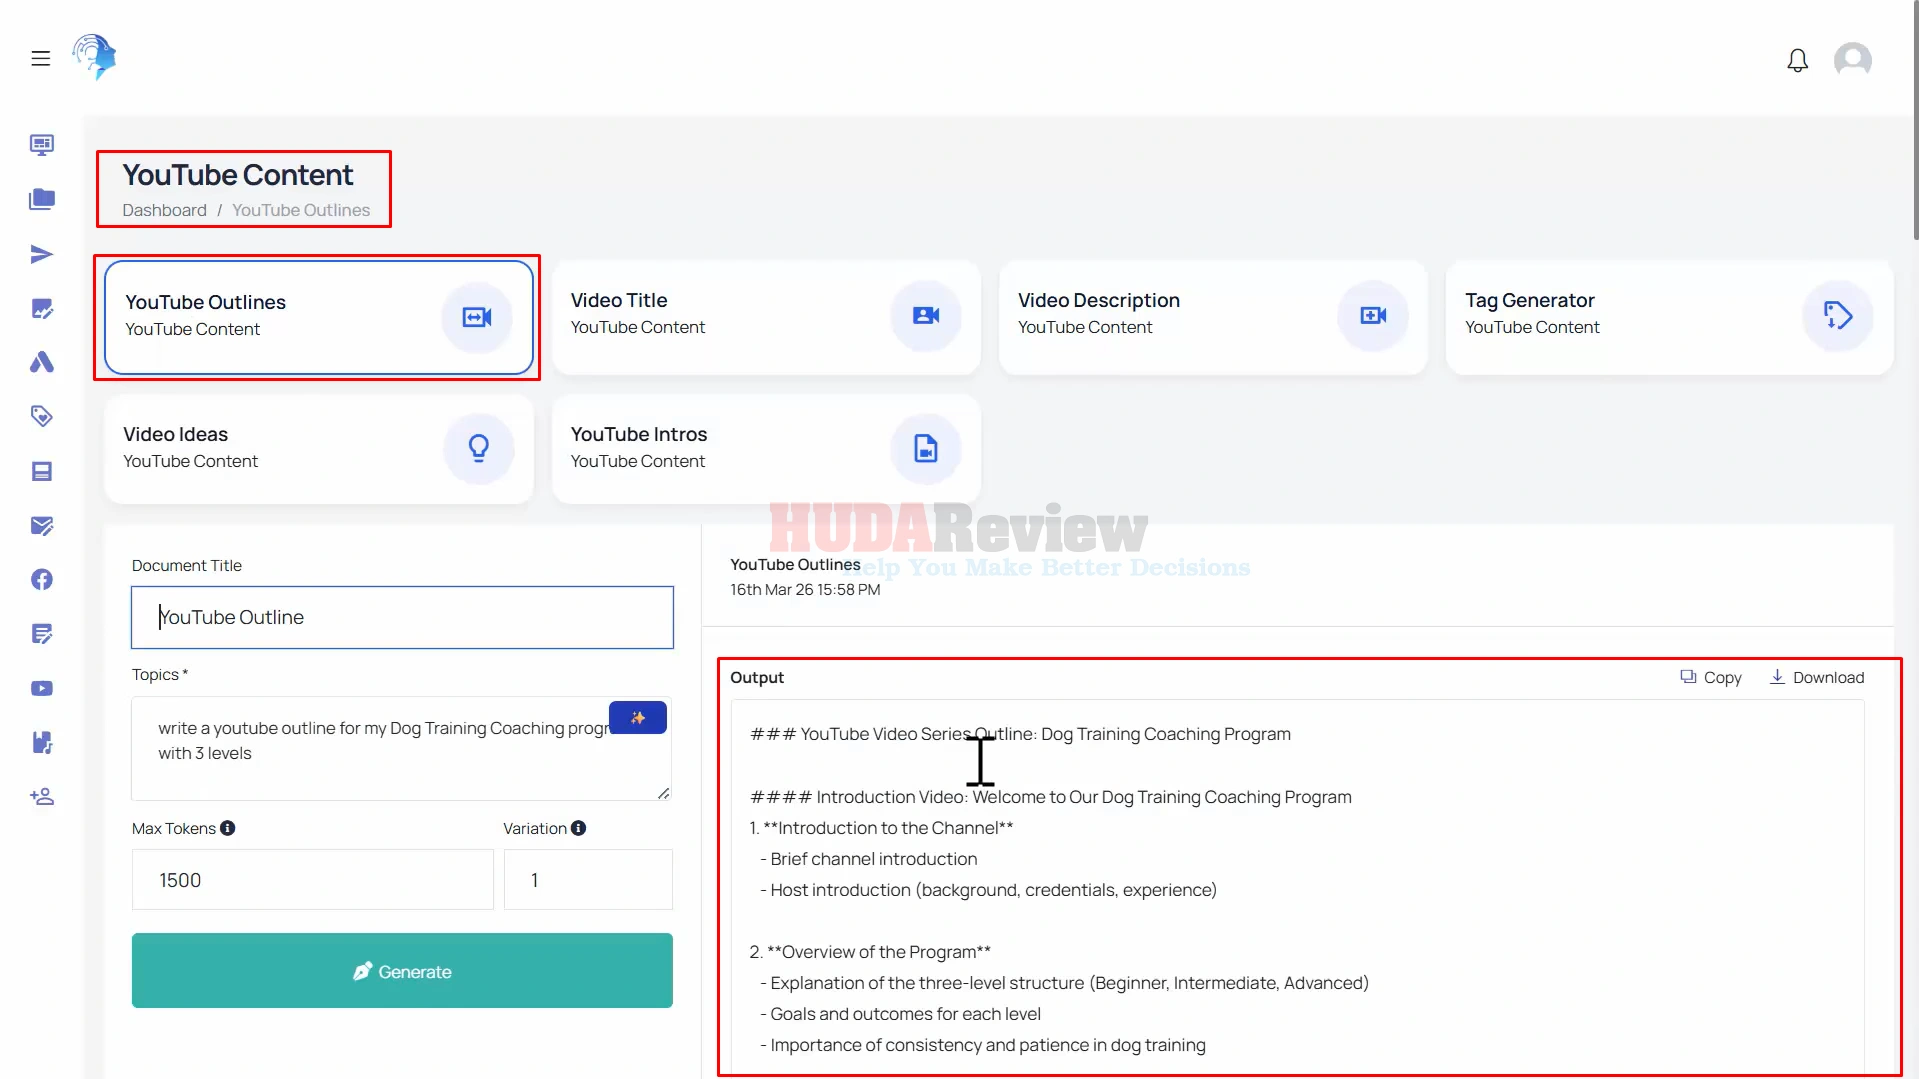1919x1079 pixels.
Task: Select the Tag Generator card
Action: coord(1669,317)
